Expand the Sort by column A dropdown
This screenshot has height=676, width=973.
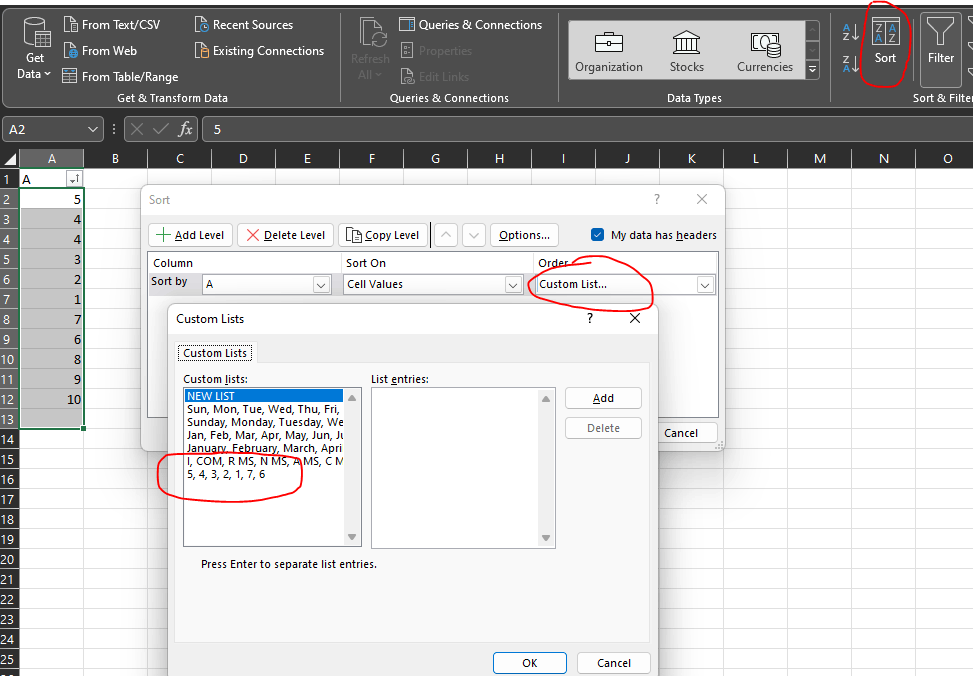point(321,285)
